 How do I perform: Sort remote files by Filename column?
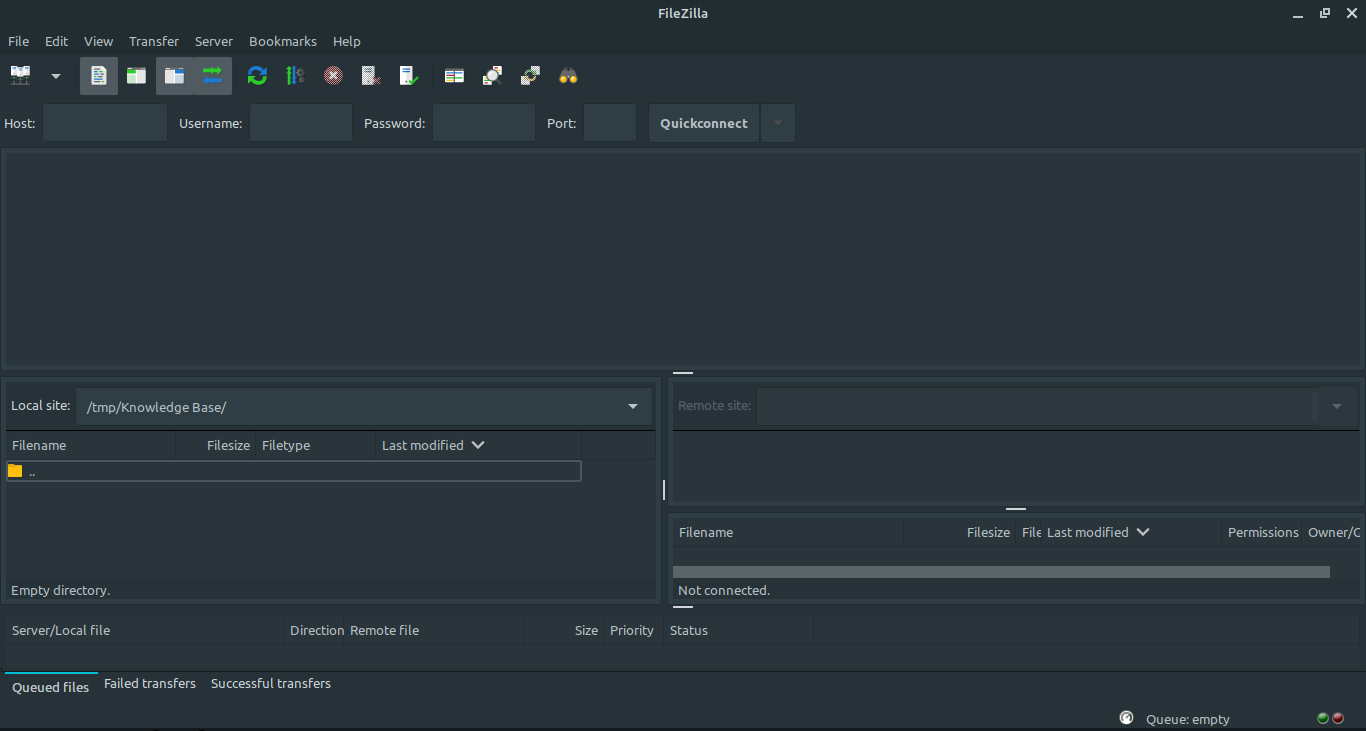click(788, 532)
